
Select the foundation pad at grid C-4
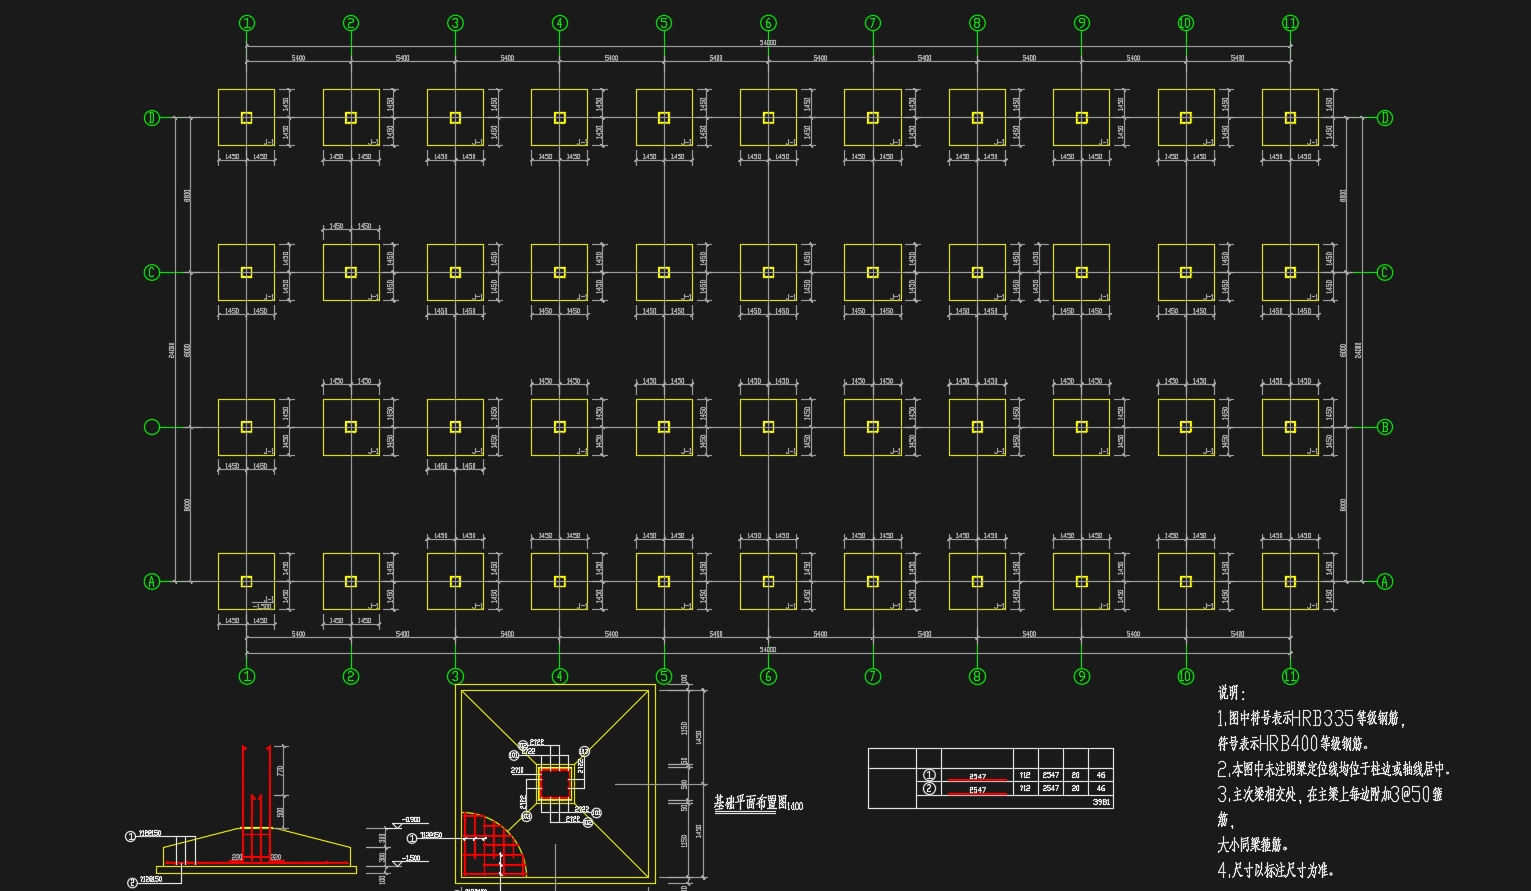(560, 272)
